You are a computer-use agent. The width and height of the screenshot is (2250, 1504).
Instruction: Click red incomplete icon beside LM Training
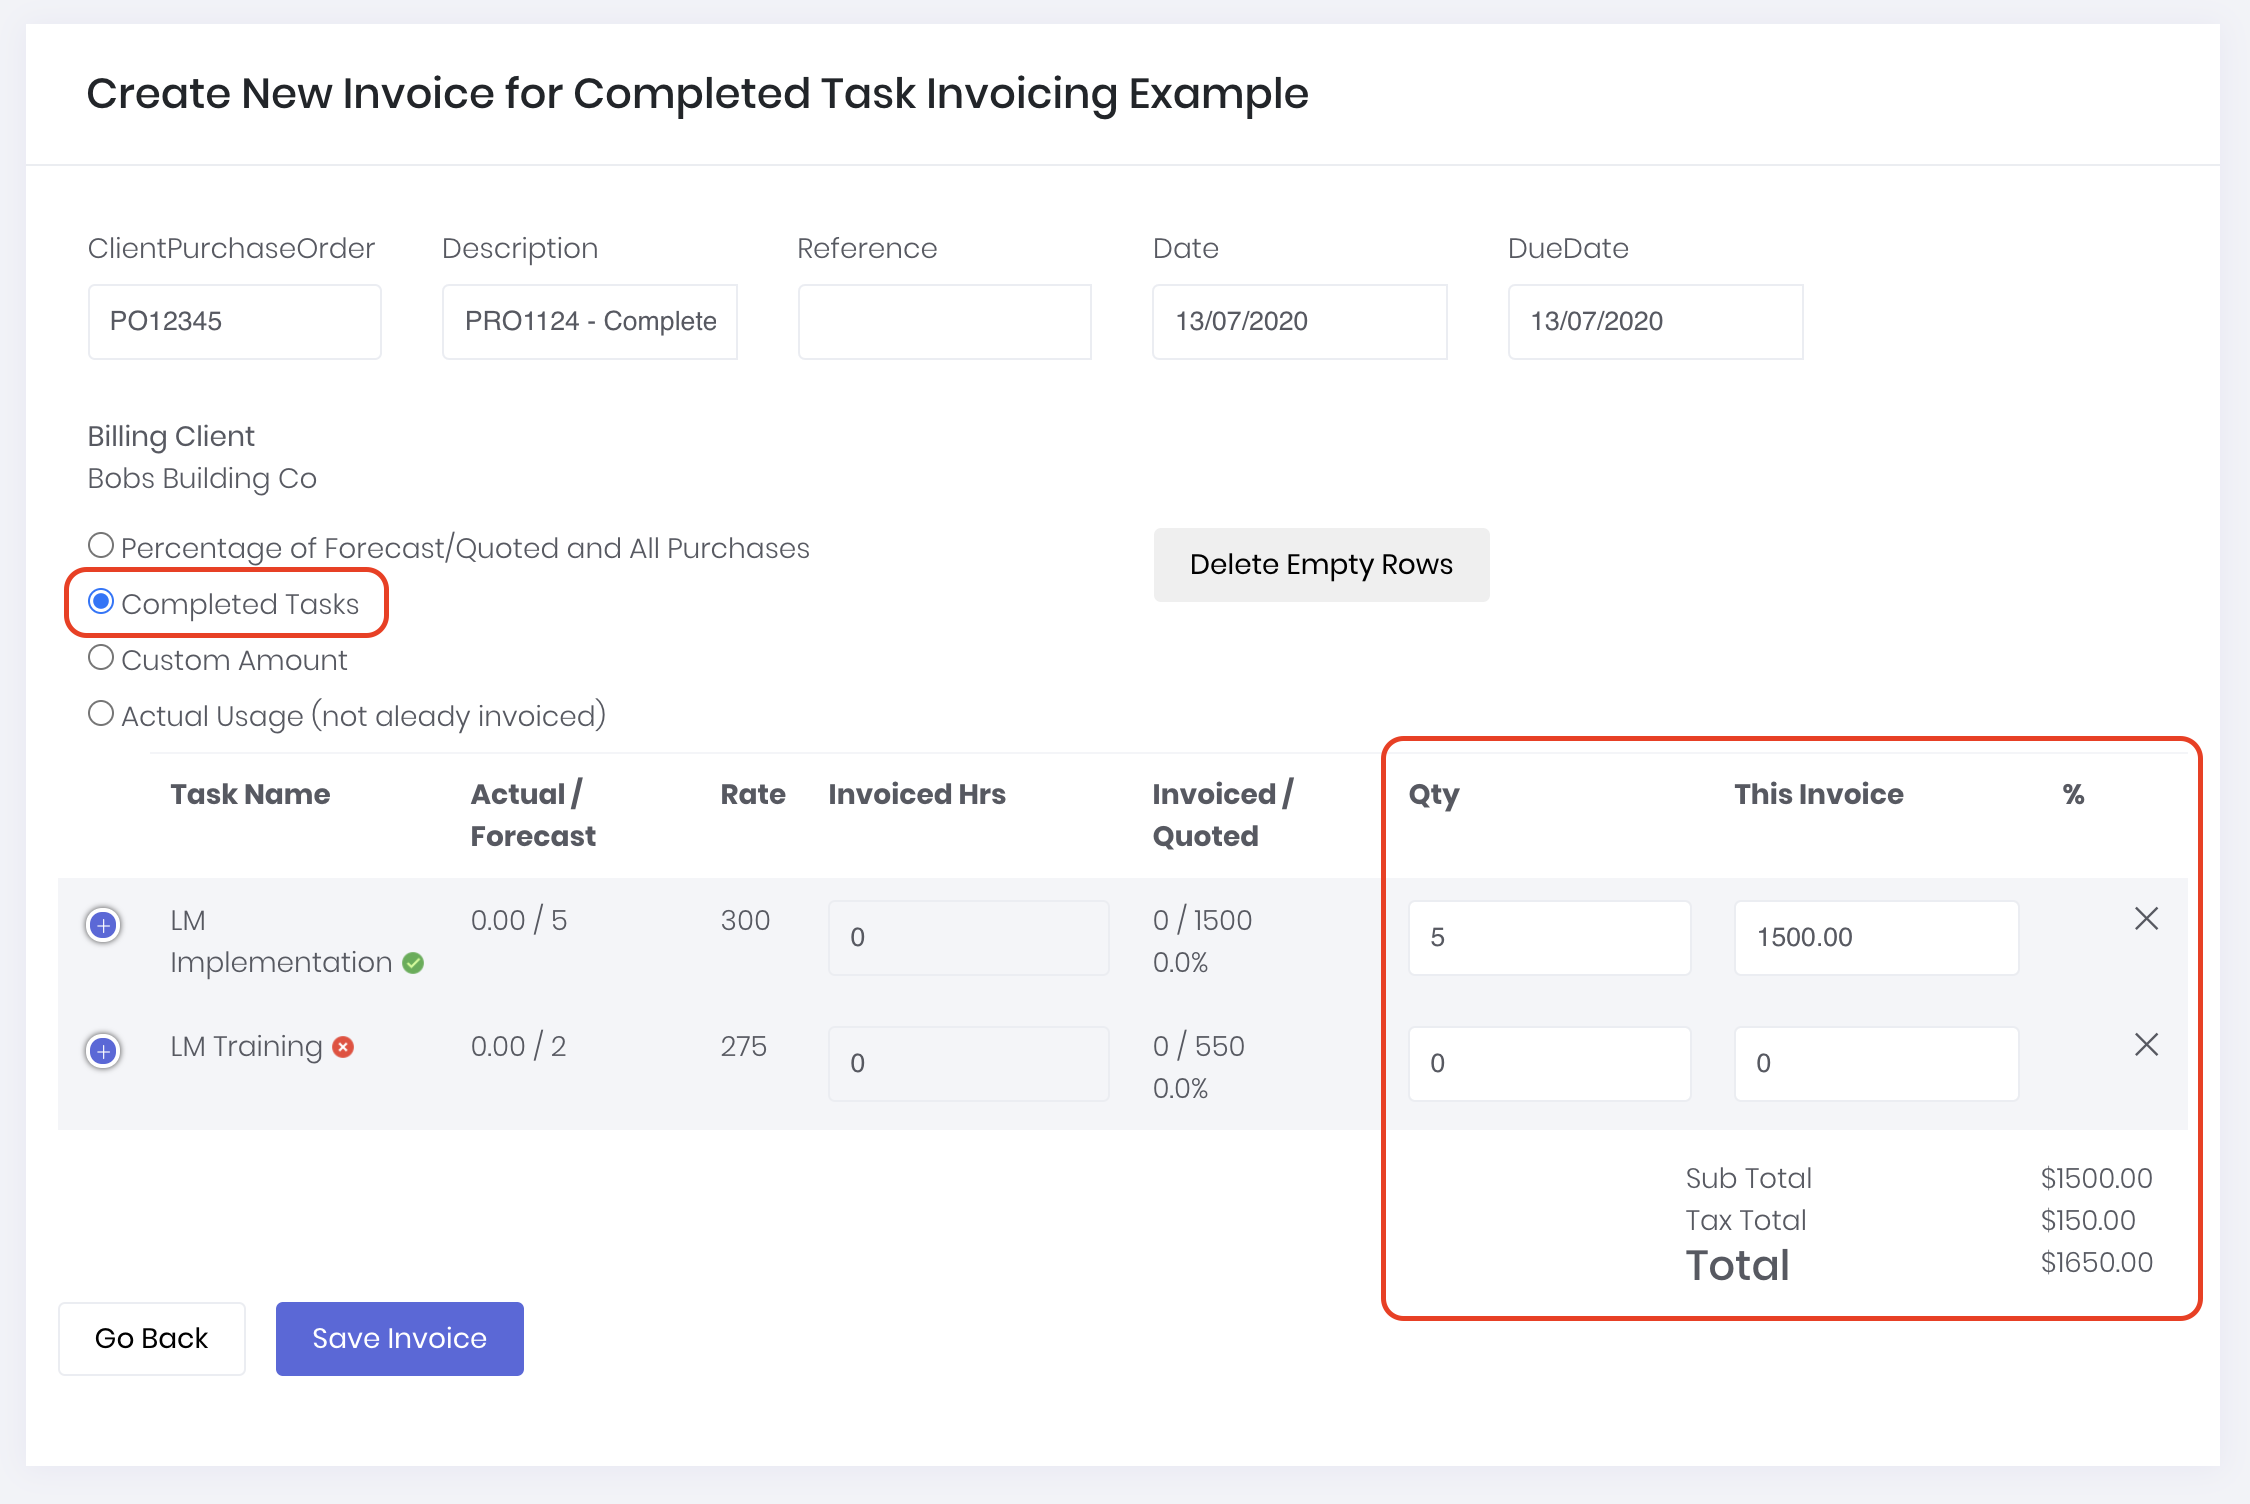click(x=343, y=1047)
